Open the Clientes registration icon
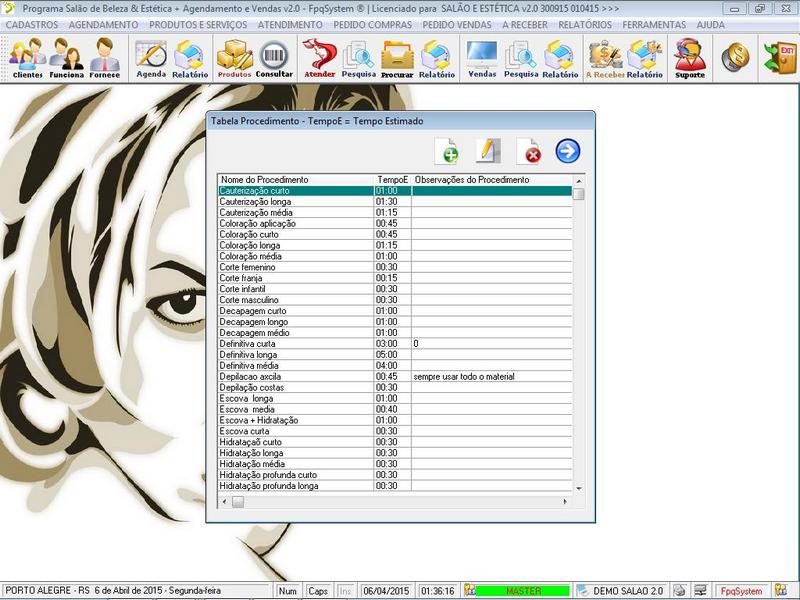Viewport: 800px width, 600px height. click(27, 58)
